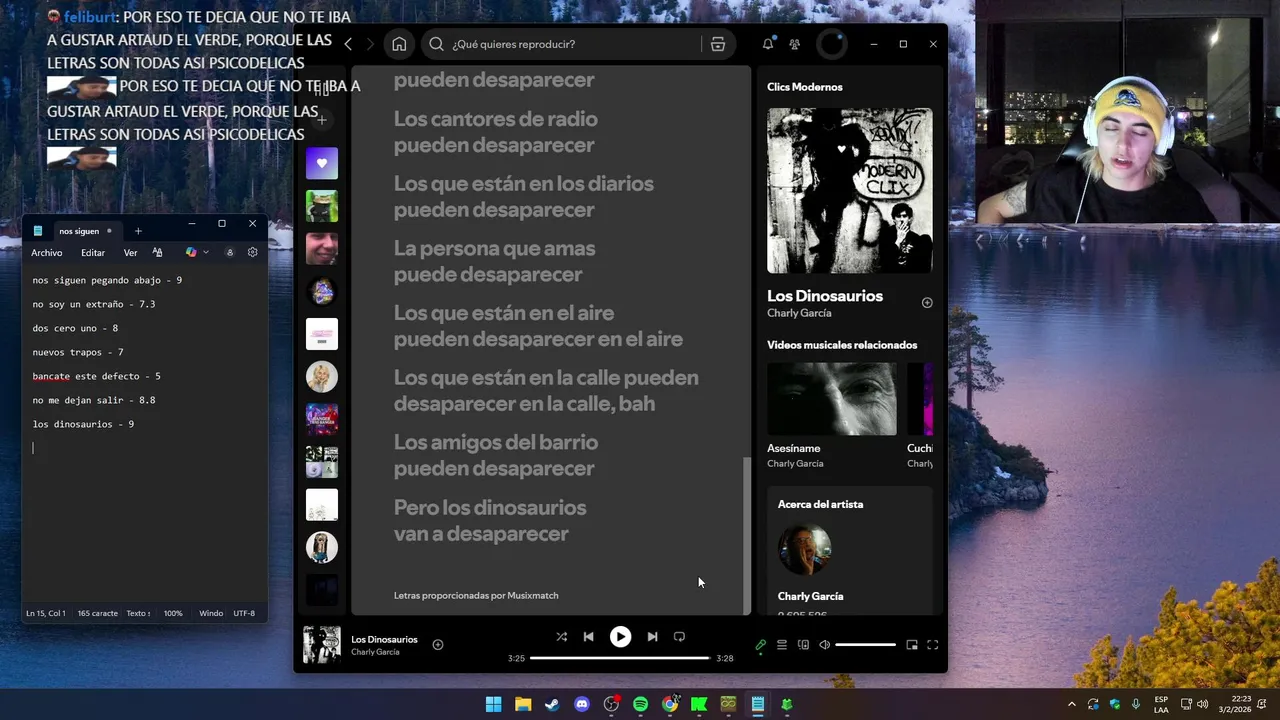Viewport: 1280px width, 720px height.
Task: Add Los Dinosaurios to library from right panel
Action: coord(927,303)
